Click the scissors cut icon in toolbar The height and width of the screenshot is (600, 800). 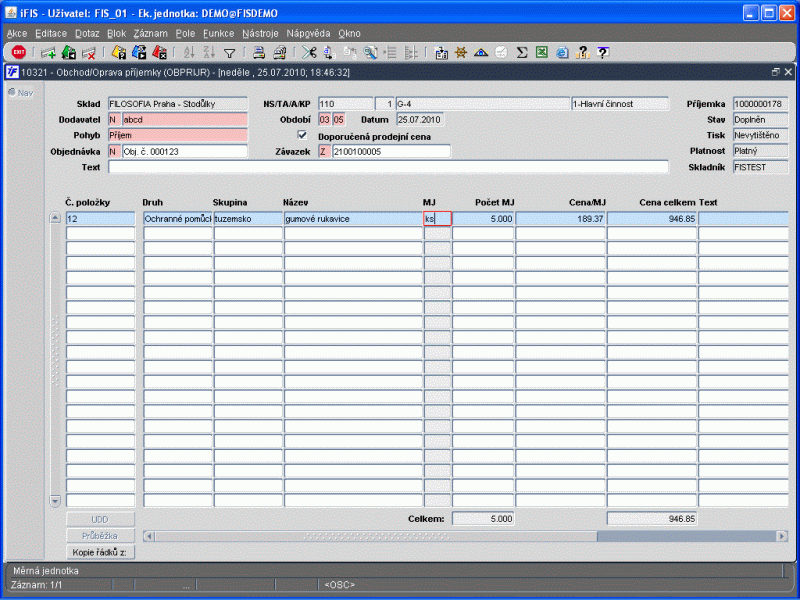[310, 52]
